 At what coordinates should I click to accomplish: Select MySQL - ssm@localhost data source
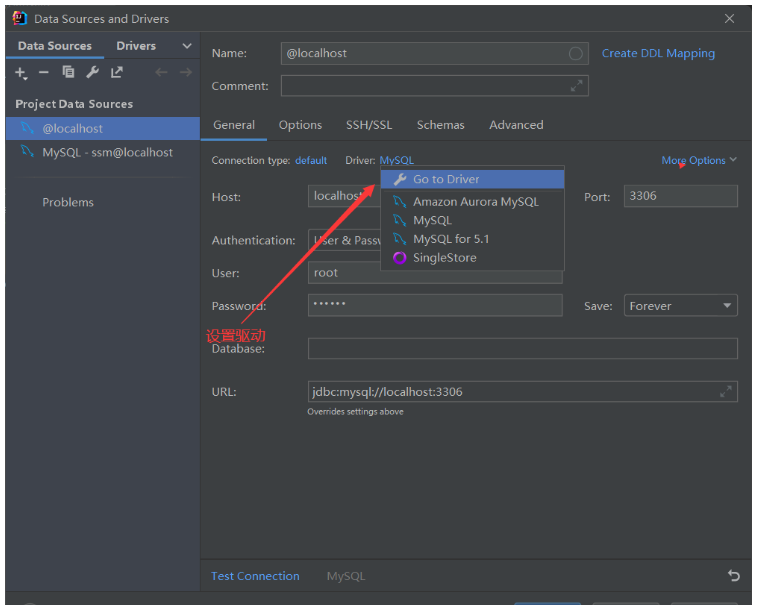[107, 152]
